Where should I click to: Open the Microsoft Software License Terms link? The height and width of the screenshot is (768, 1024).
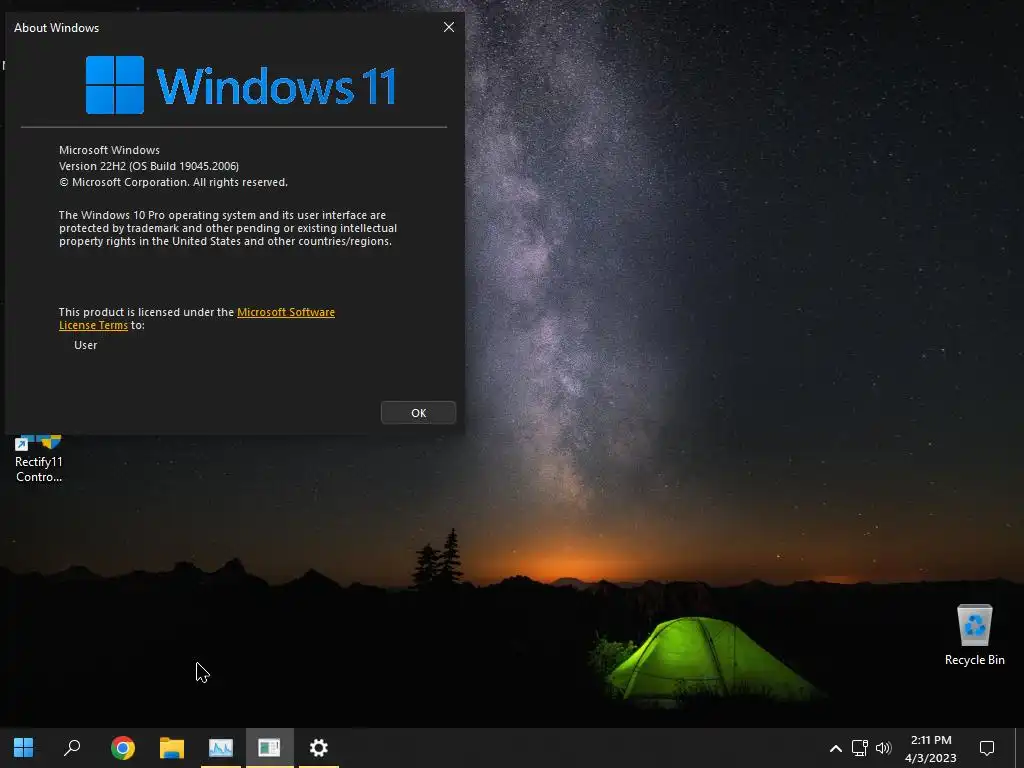(285, 312)
